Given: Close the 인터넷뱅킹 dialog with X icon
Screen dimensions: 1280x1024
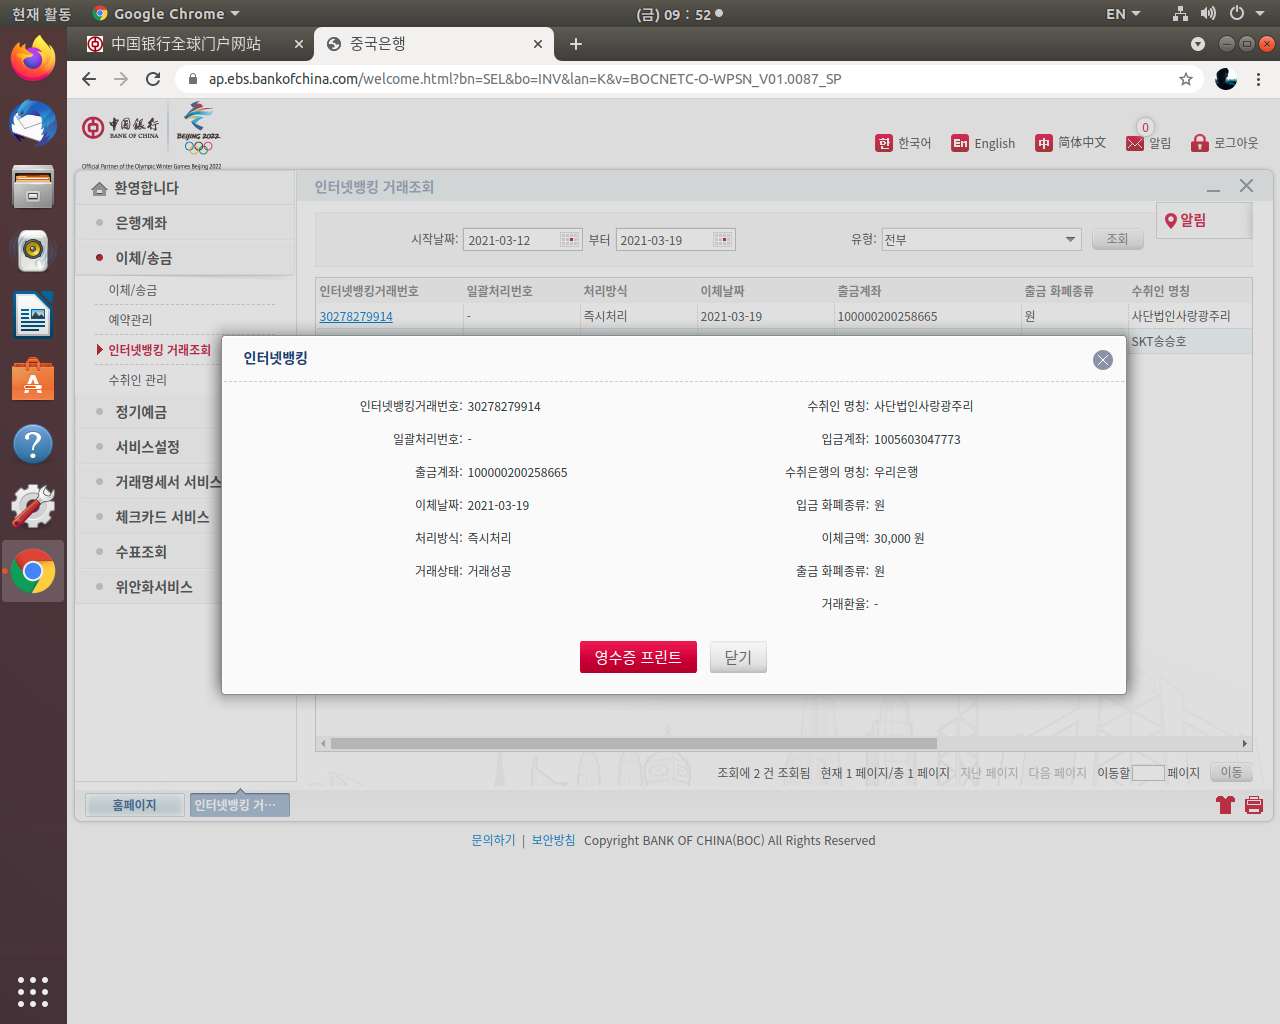Looking at the screenshot, I should pyautogui.click(x=1102, y=360).
